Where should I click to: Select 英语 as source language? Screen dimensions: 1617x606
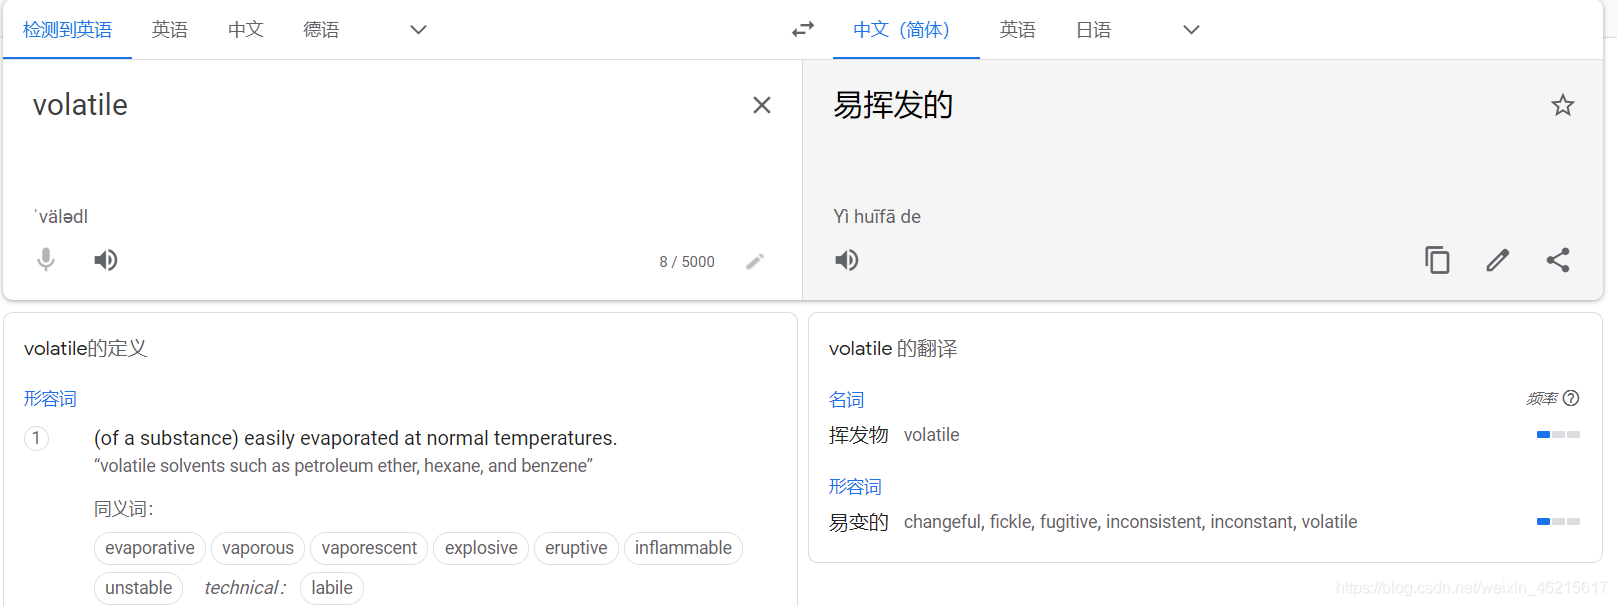coord(170,30)
